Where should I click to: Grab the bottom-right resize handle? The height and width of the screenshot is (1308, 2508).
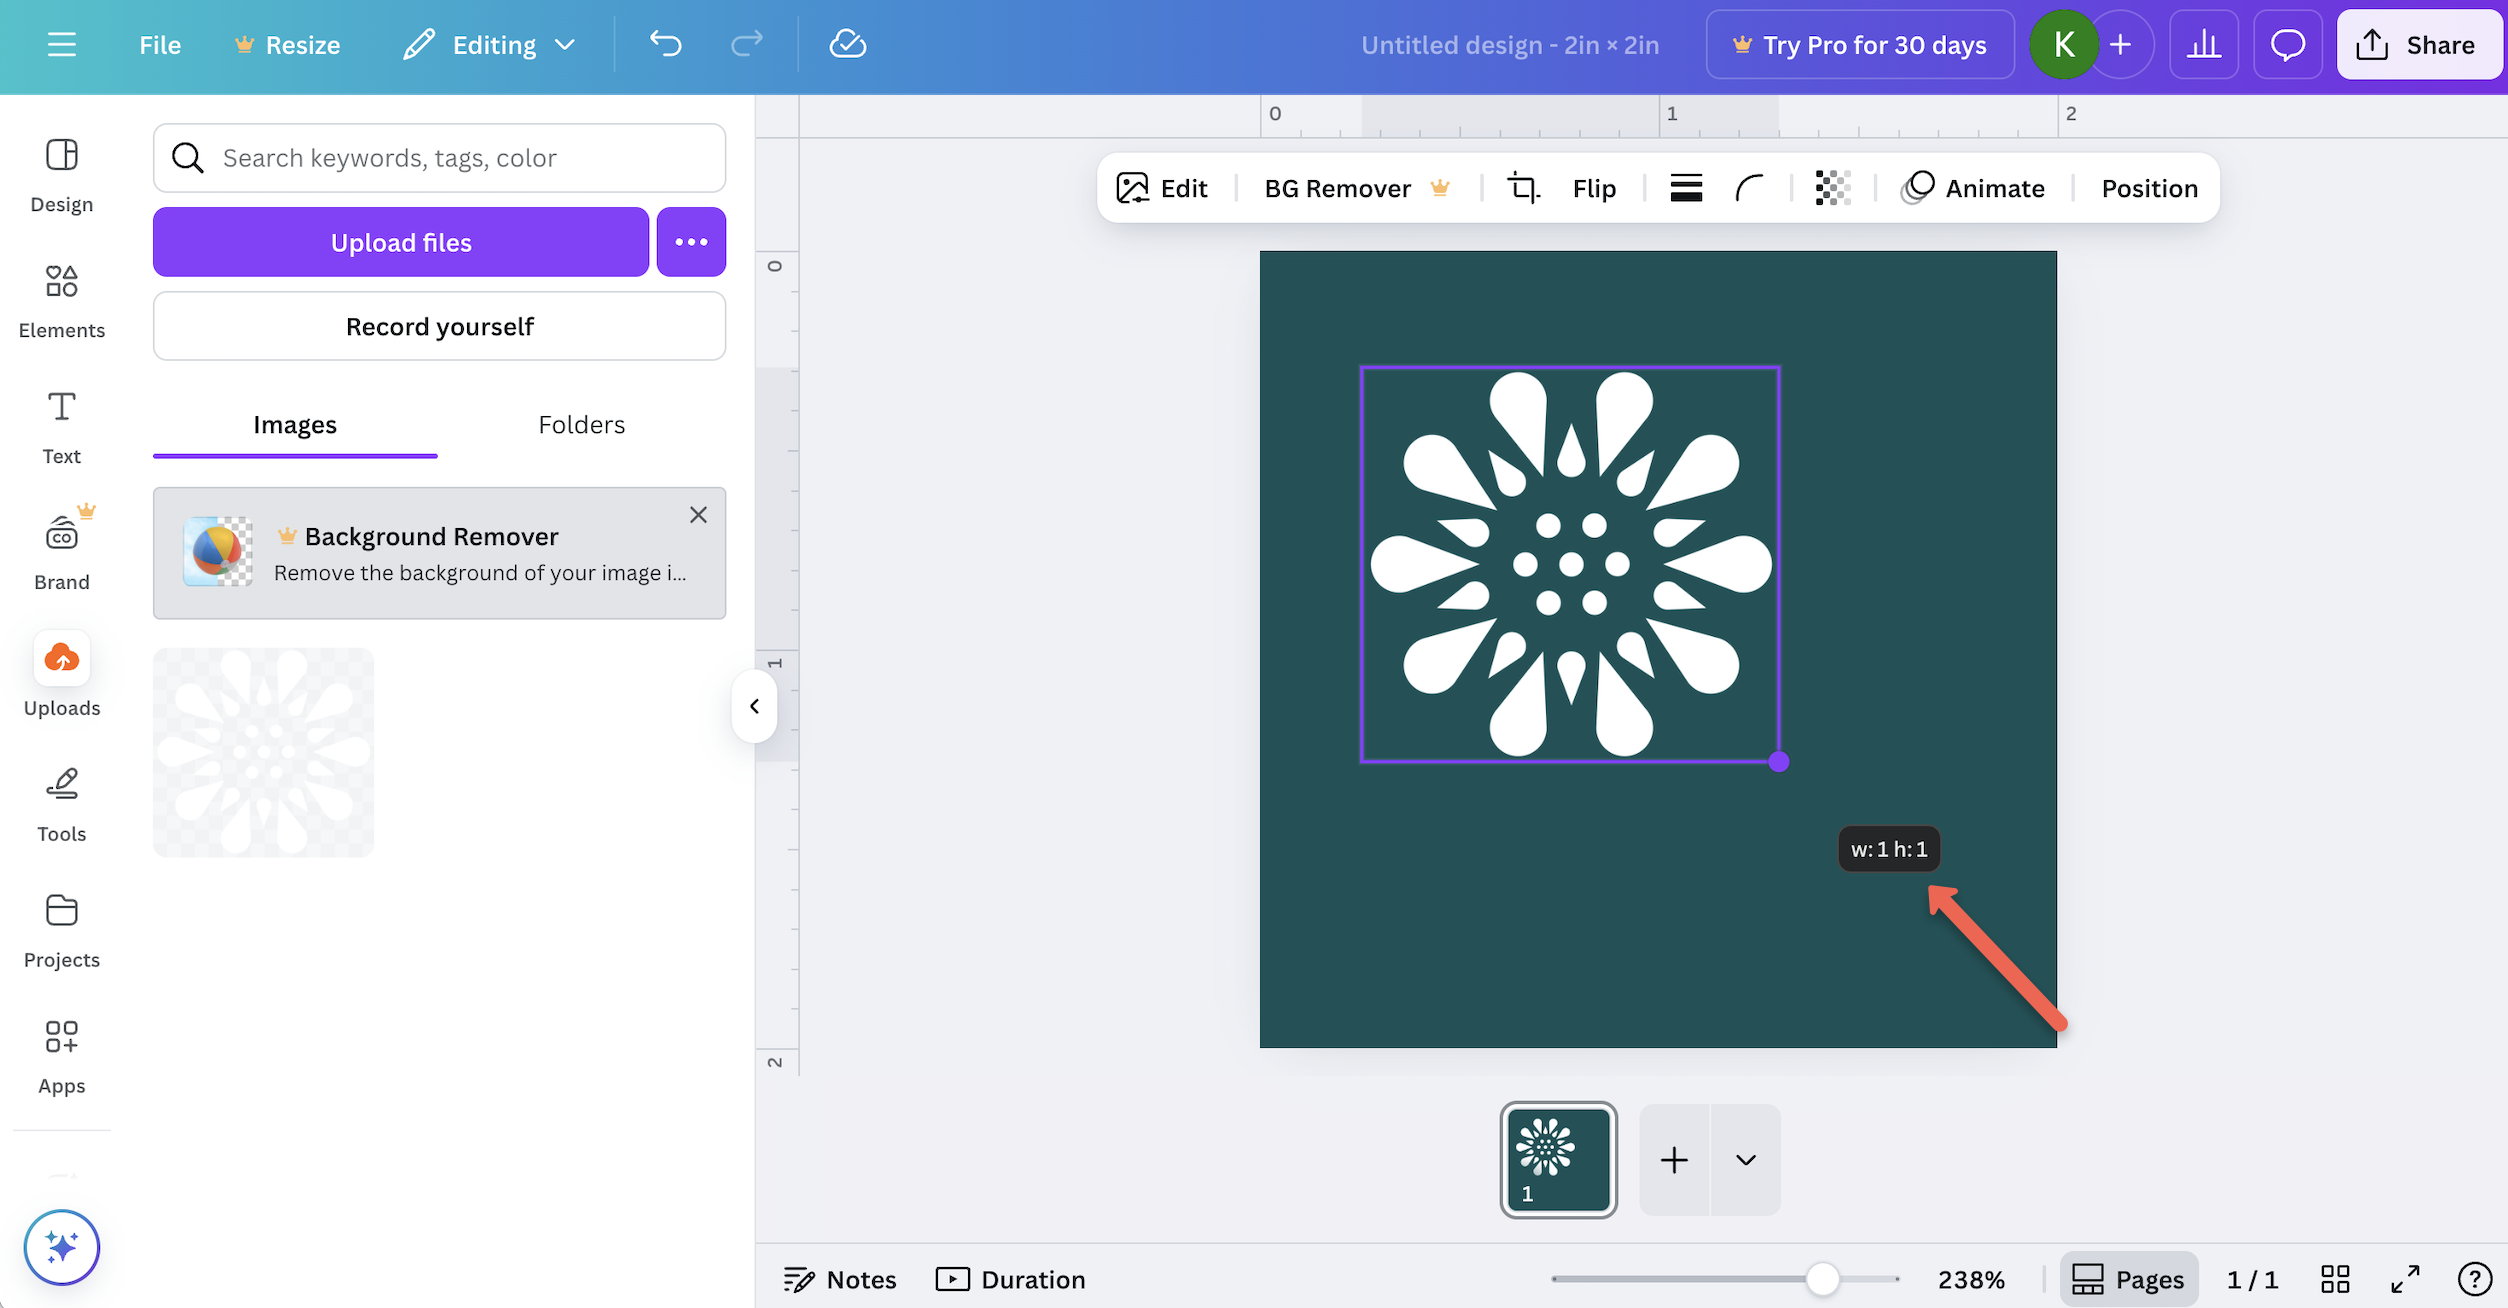(1778, 762)
